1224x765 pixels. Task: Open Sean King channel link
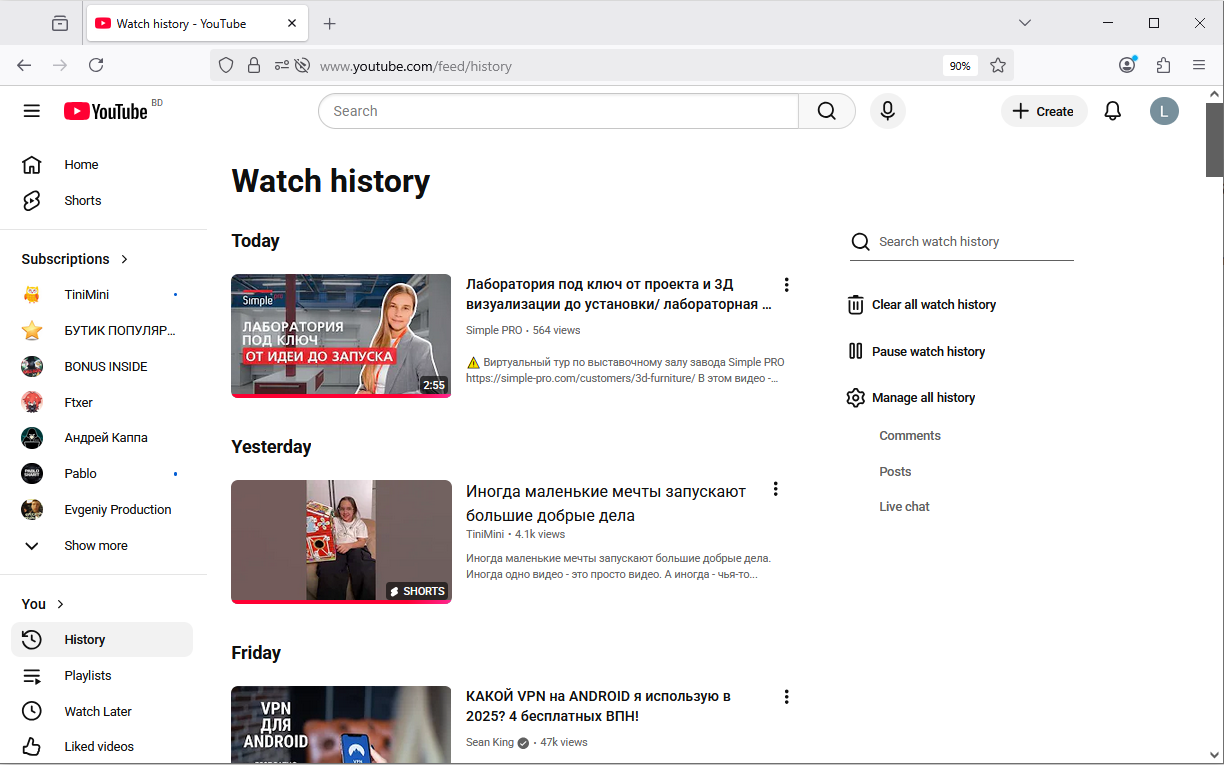pyautogui.click(x=490, y=743)
